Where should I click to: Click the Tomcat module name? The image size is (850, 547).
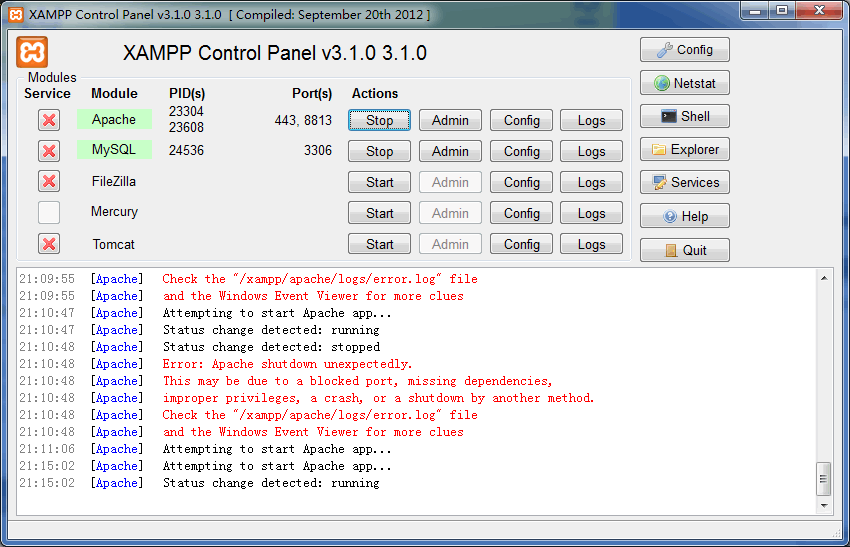click(x=113, y=244)
